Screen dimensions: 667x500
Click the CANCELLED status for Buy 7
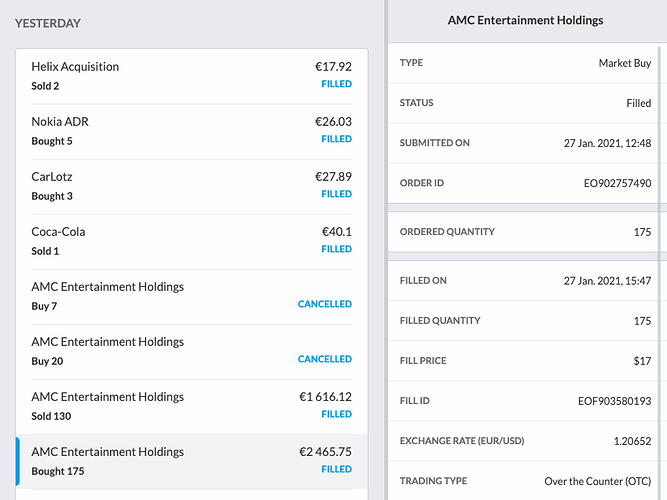325,304
